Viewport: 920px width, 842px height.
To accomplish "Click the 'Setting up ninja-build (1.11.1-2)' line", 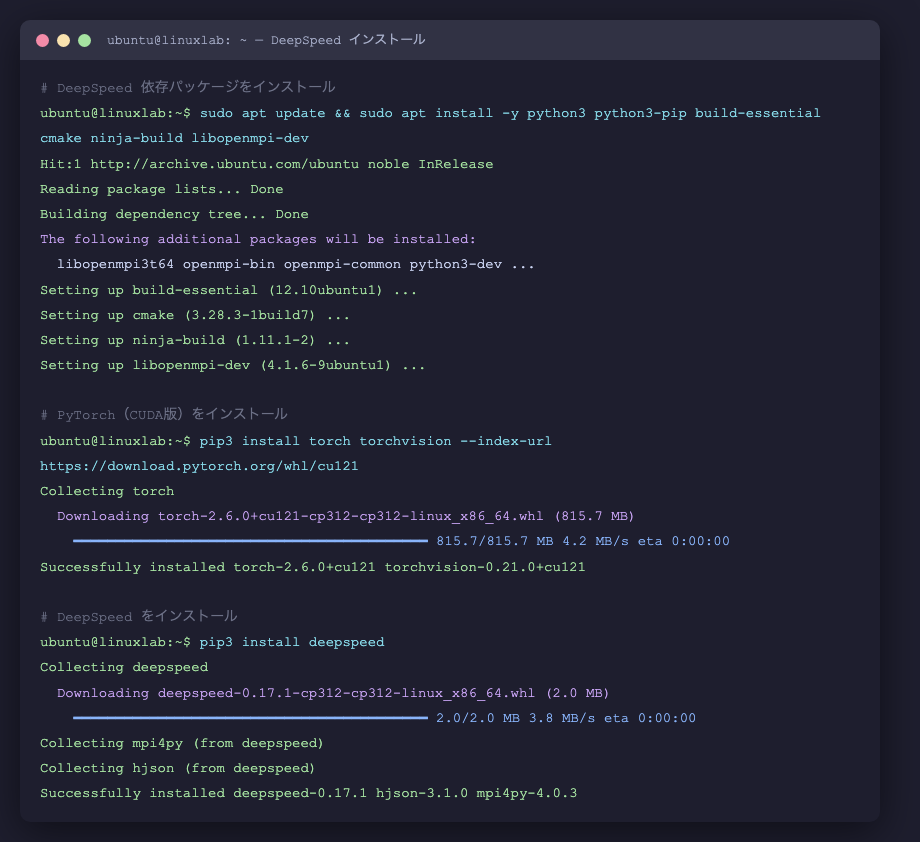I will [x=195, y=340].
